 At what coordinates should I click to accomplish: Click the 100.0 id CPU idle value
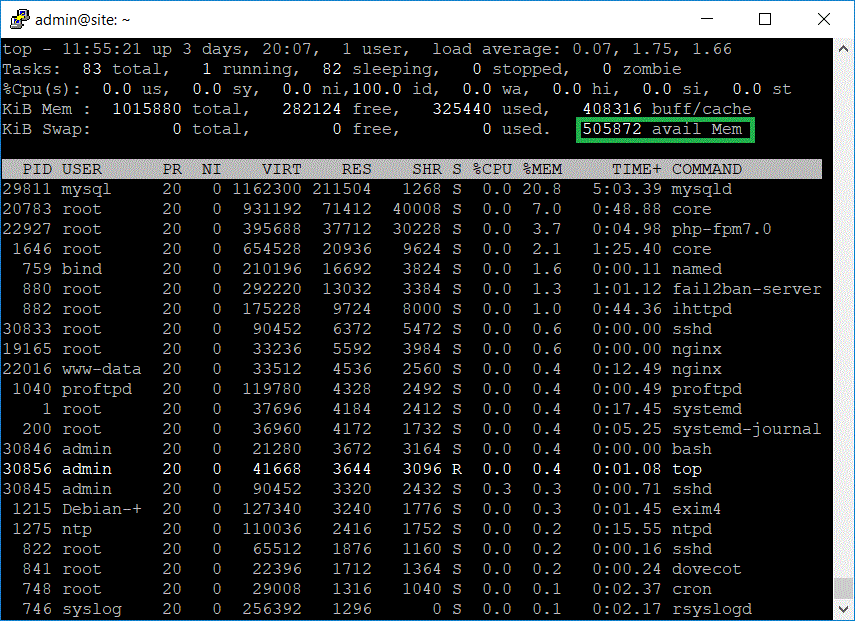coord(396,89)
